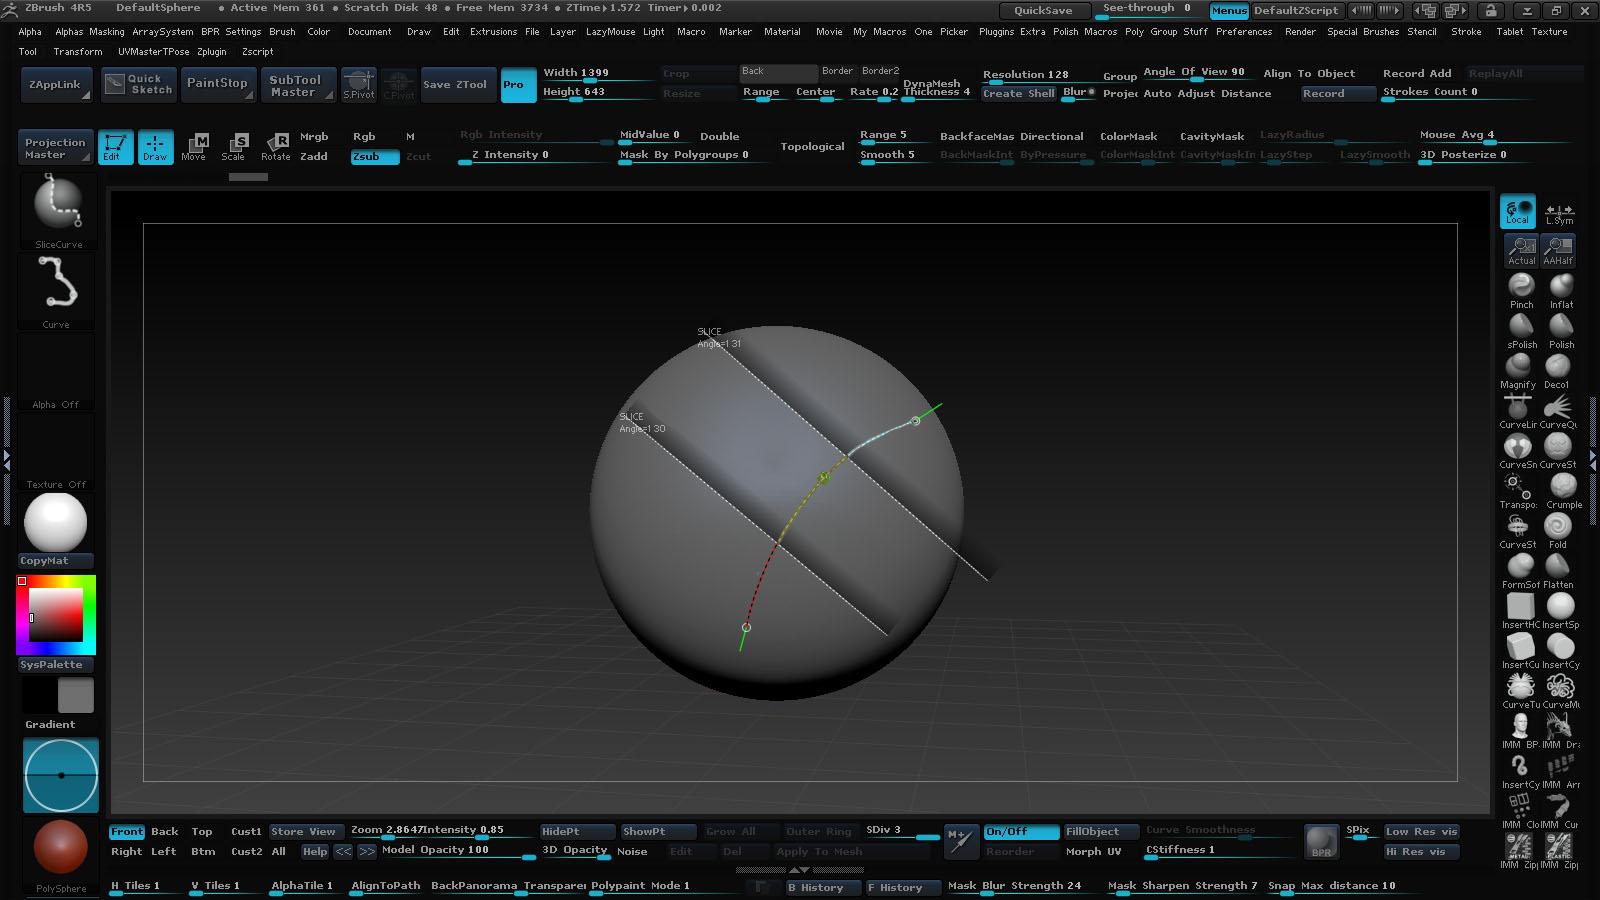Open the Preferences menu
This screenshot has width=1600, height=900.
click(x=1243, y=32)
